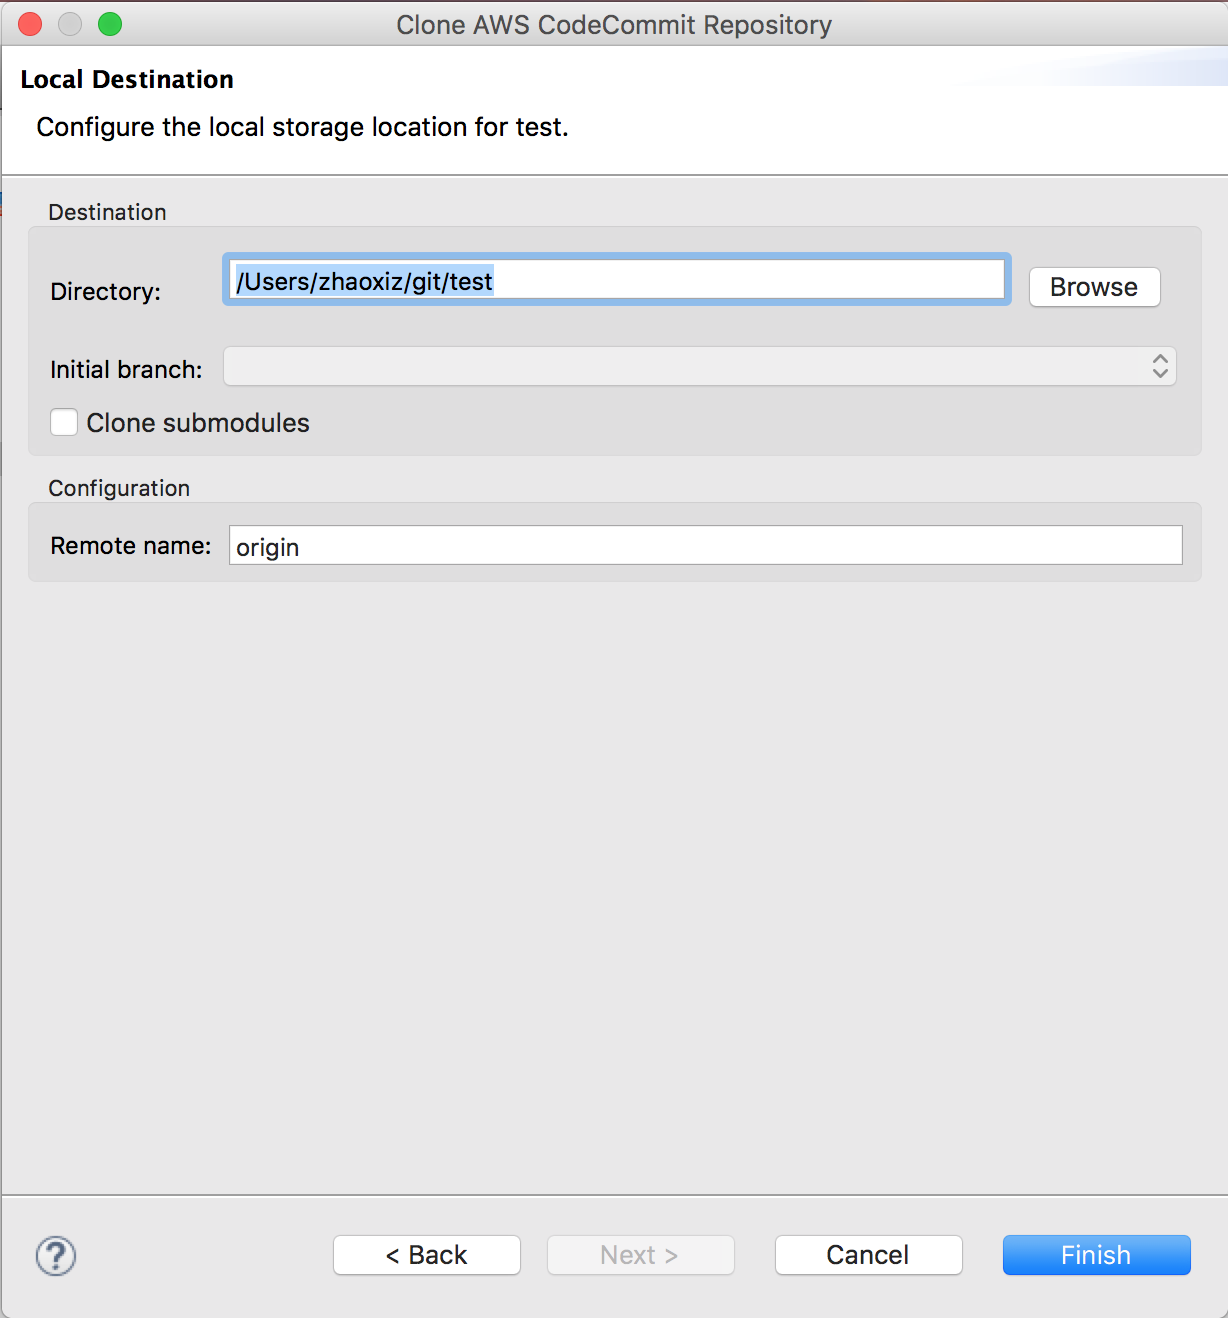1228x1318 pixels.
Task: Go back with the < Back button
Action: point(427,1255)
